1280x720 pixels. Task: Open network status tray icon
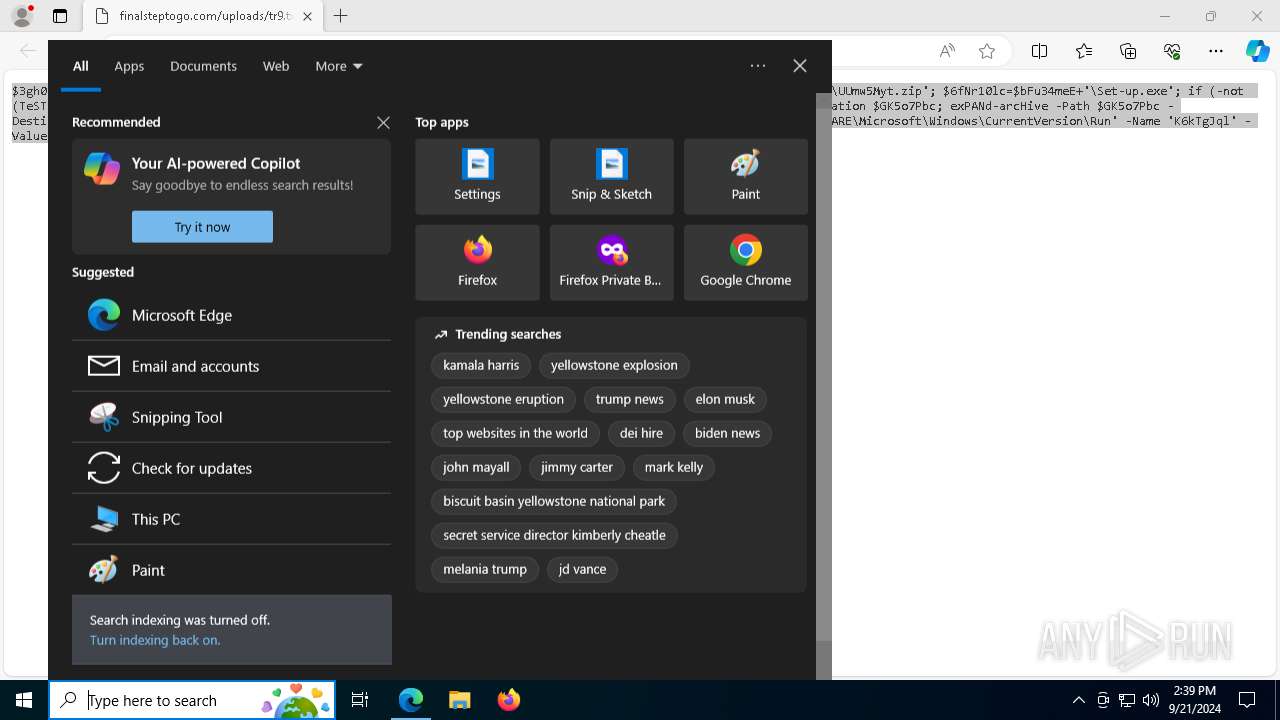pos(1127,700)
